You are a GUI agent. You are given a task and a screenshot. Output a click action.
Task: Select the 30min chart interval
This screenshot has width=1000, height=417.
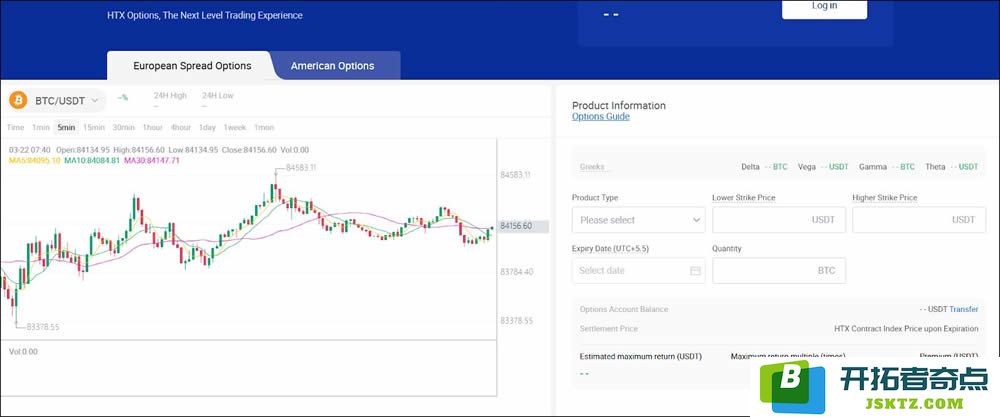(x=124, y=128)
